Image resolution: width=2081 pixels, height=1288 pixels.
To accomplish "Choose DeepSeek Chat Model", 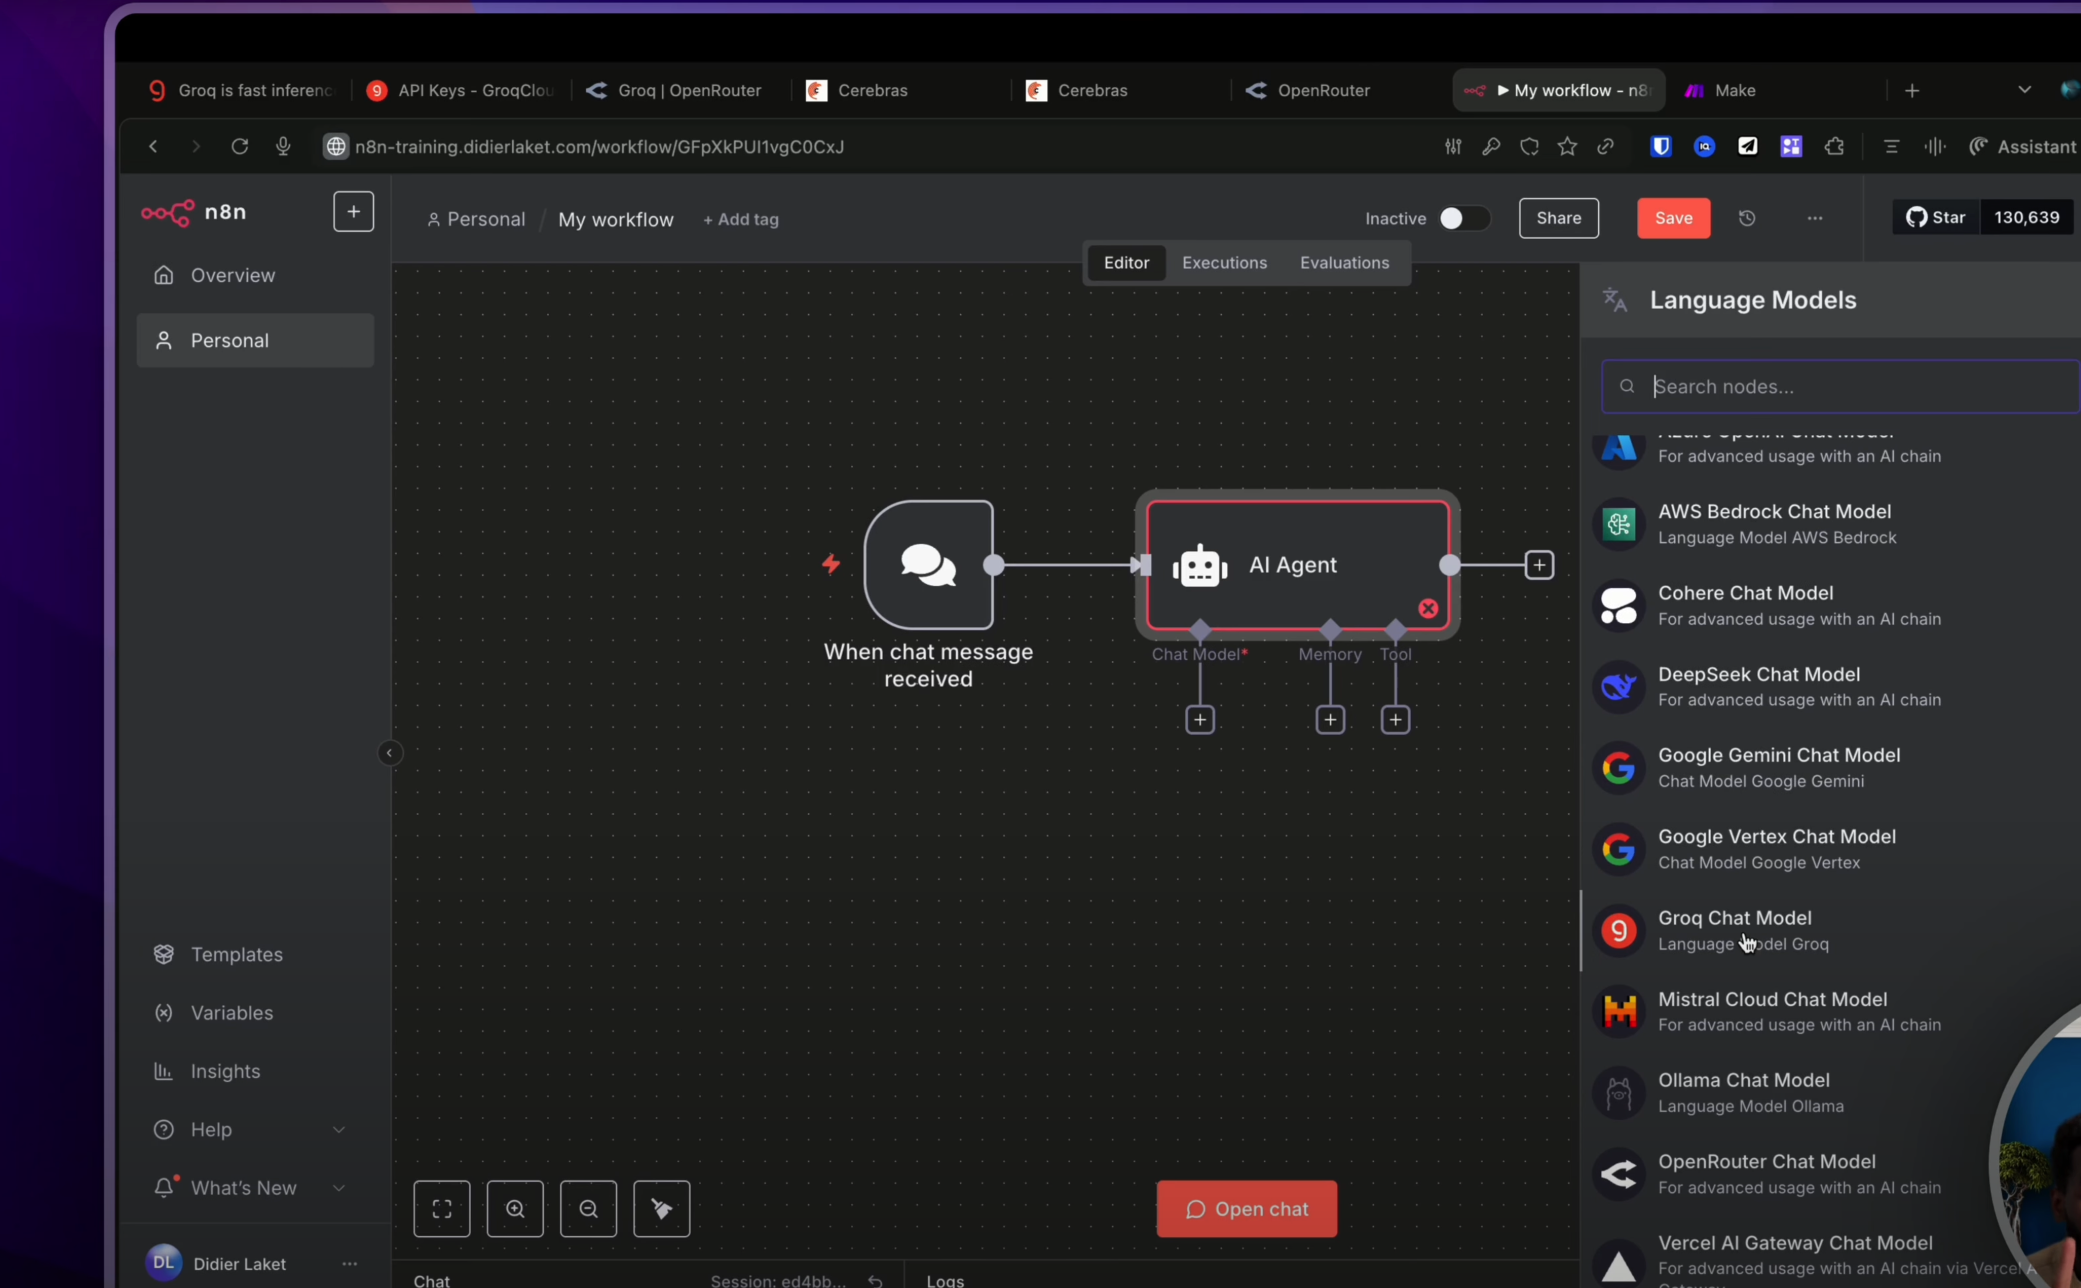I will 1836,686.
